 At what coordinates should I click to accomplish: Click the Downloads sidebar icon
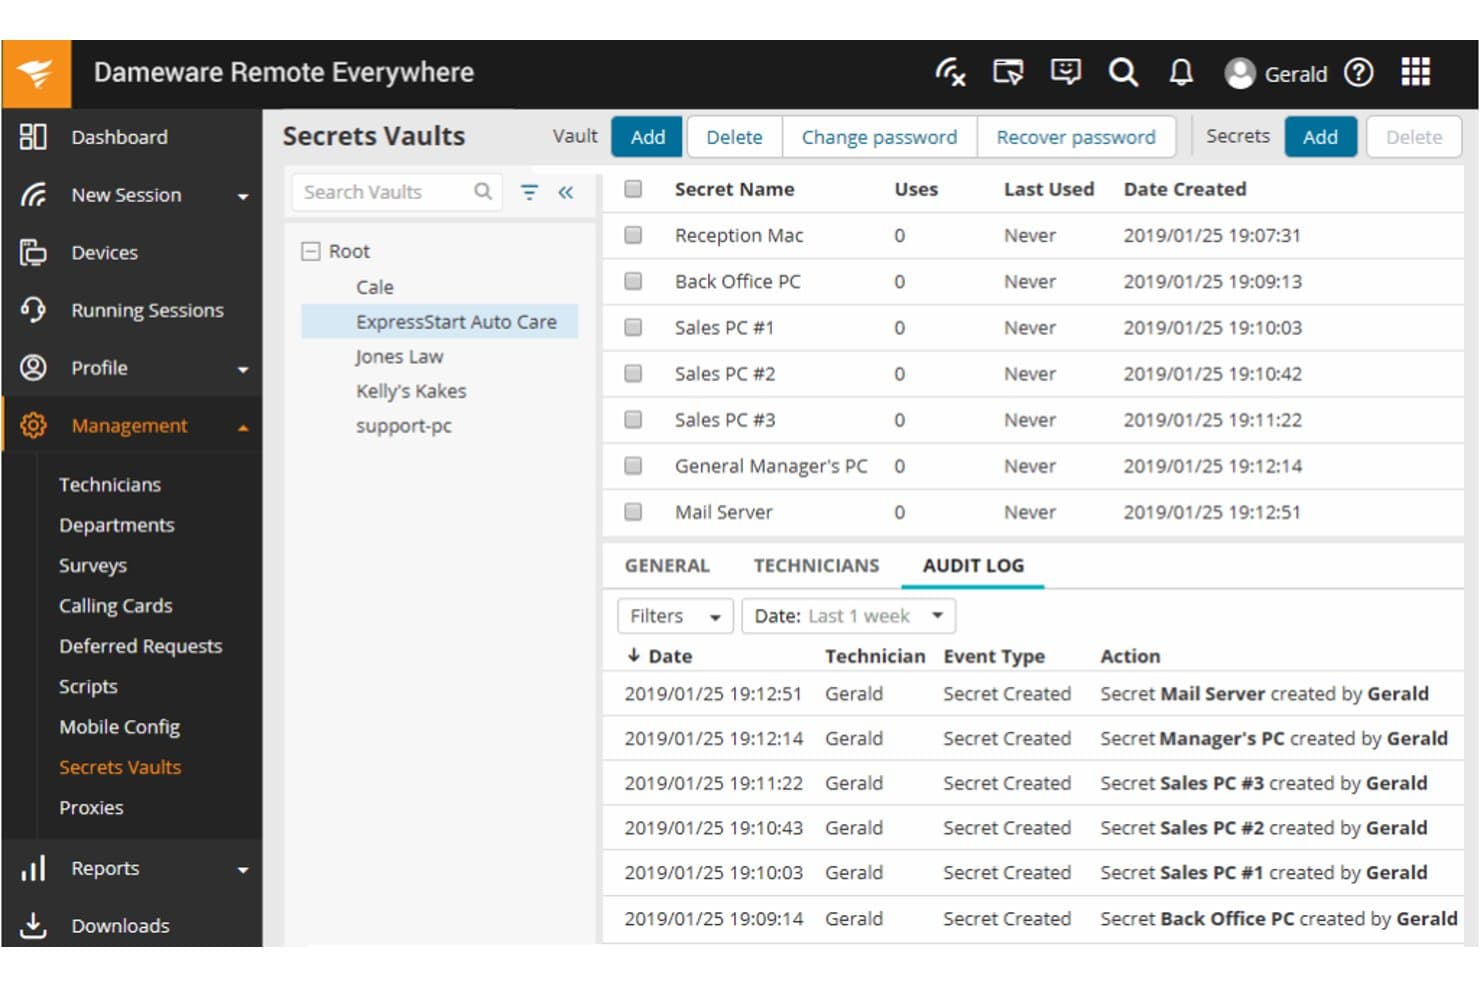pyautogui.click(x=33, y=925)
